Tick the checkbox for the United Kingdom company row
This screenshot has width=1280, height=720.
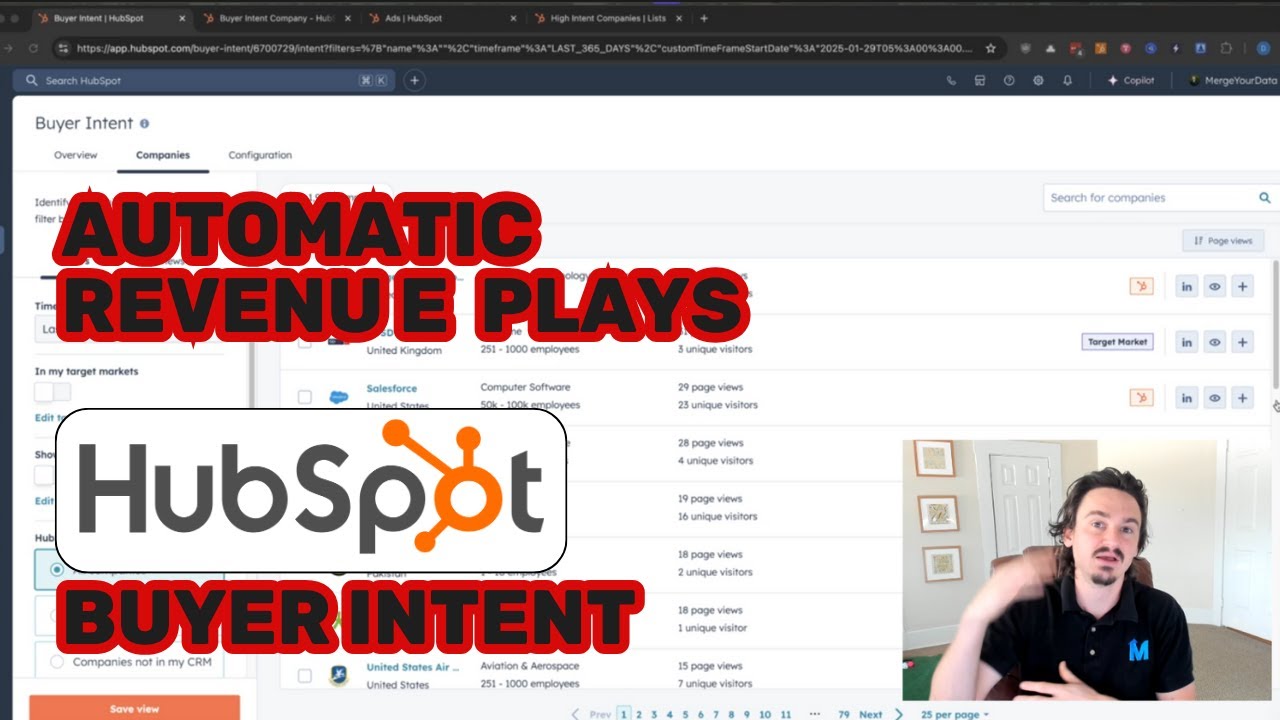click(x=305, y=342)
